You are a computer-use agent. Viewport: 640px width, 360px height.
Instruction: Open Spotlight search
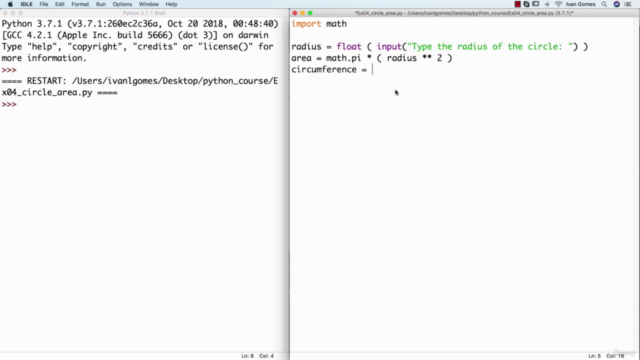coord(604,4)
